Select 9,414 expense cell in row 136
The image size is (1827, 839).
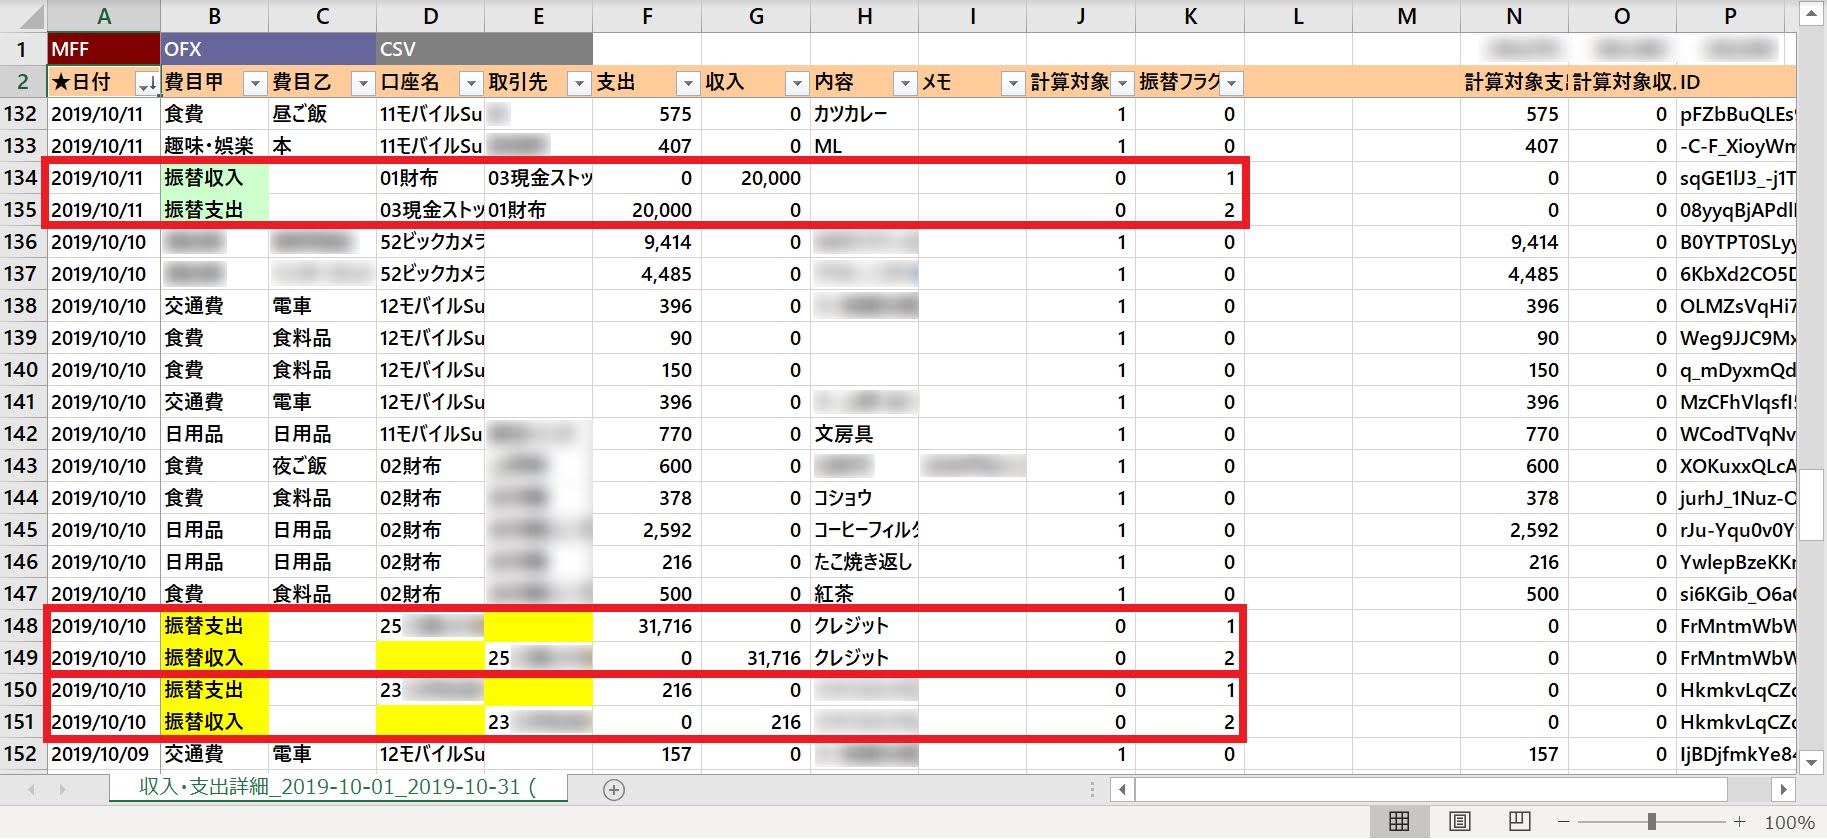pos(647,242)
